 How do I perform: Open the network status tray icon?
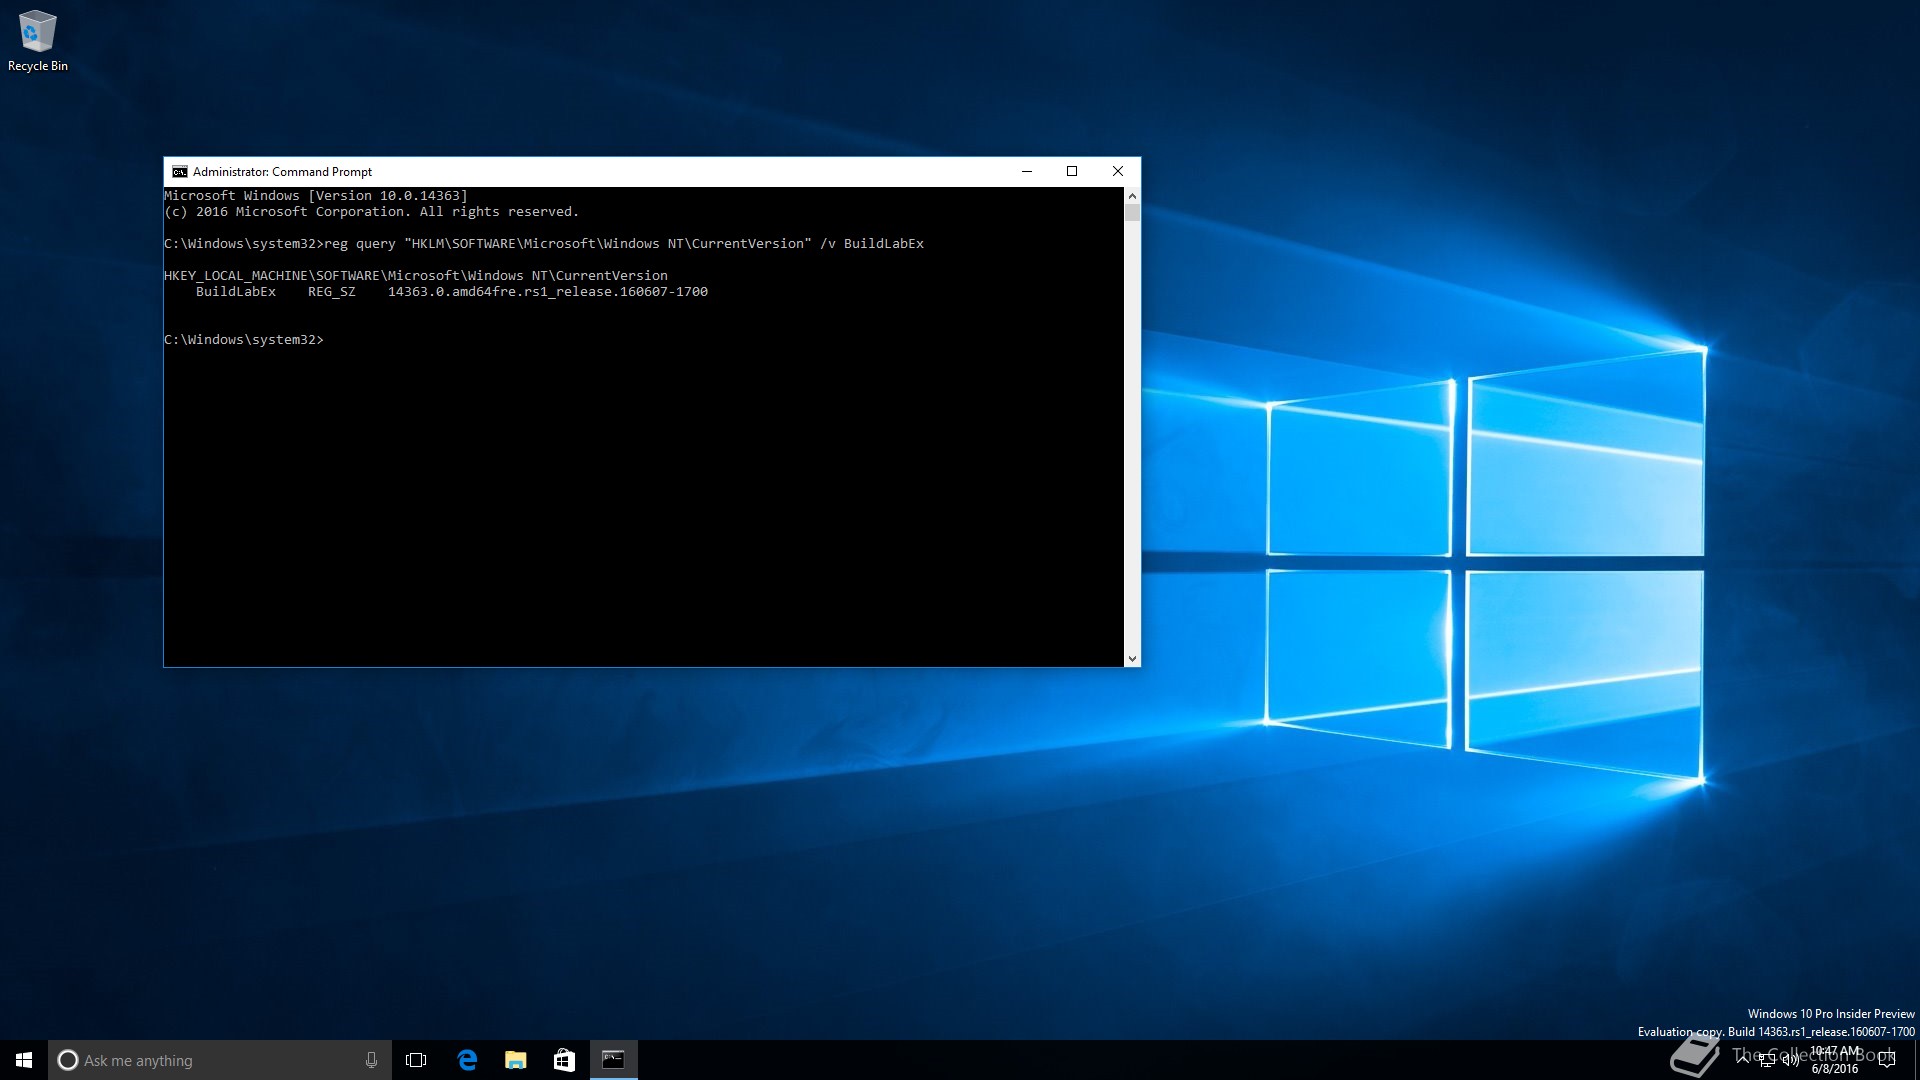tap(1767, 1060)
